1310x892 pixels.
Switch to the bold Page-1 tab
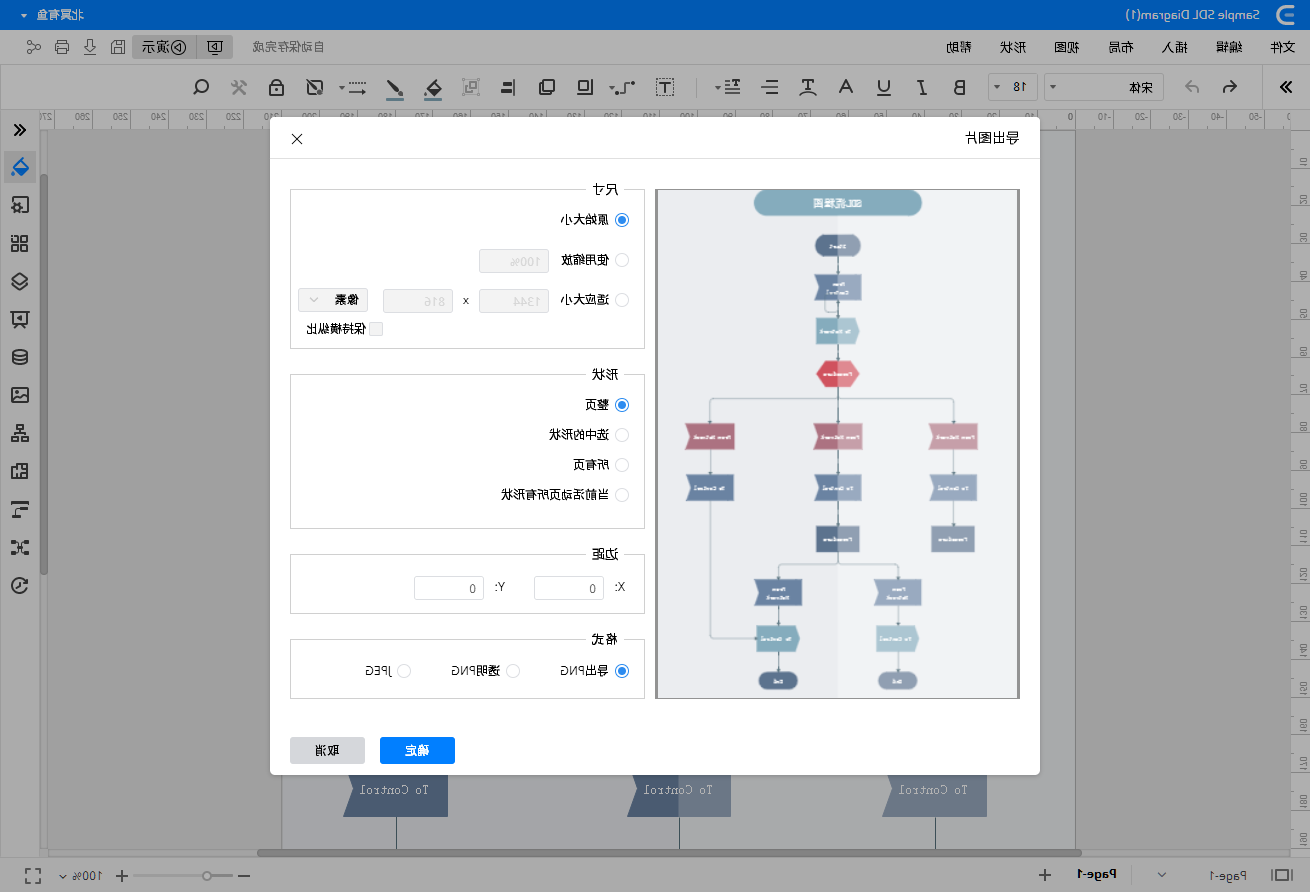pyautogui.click(x=1097, y=875)
